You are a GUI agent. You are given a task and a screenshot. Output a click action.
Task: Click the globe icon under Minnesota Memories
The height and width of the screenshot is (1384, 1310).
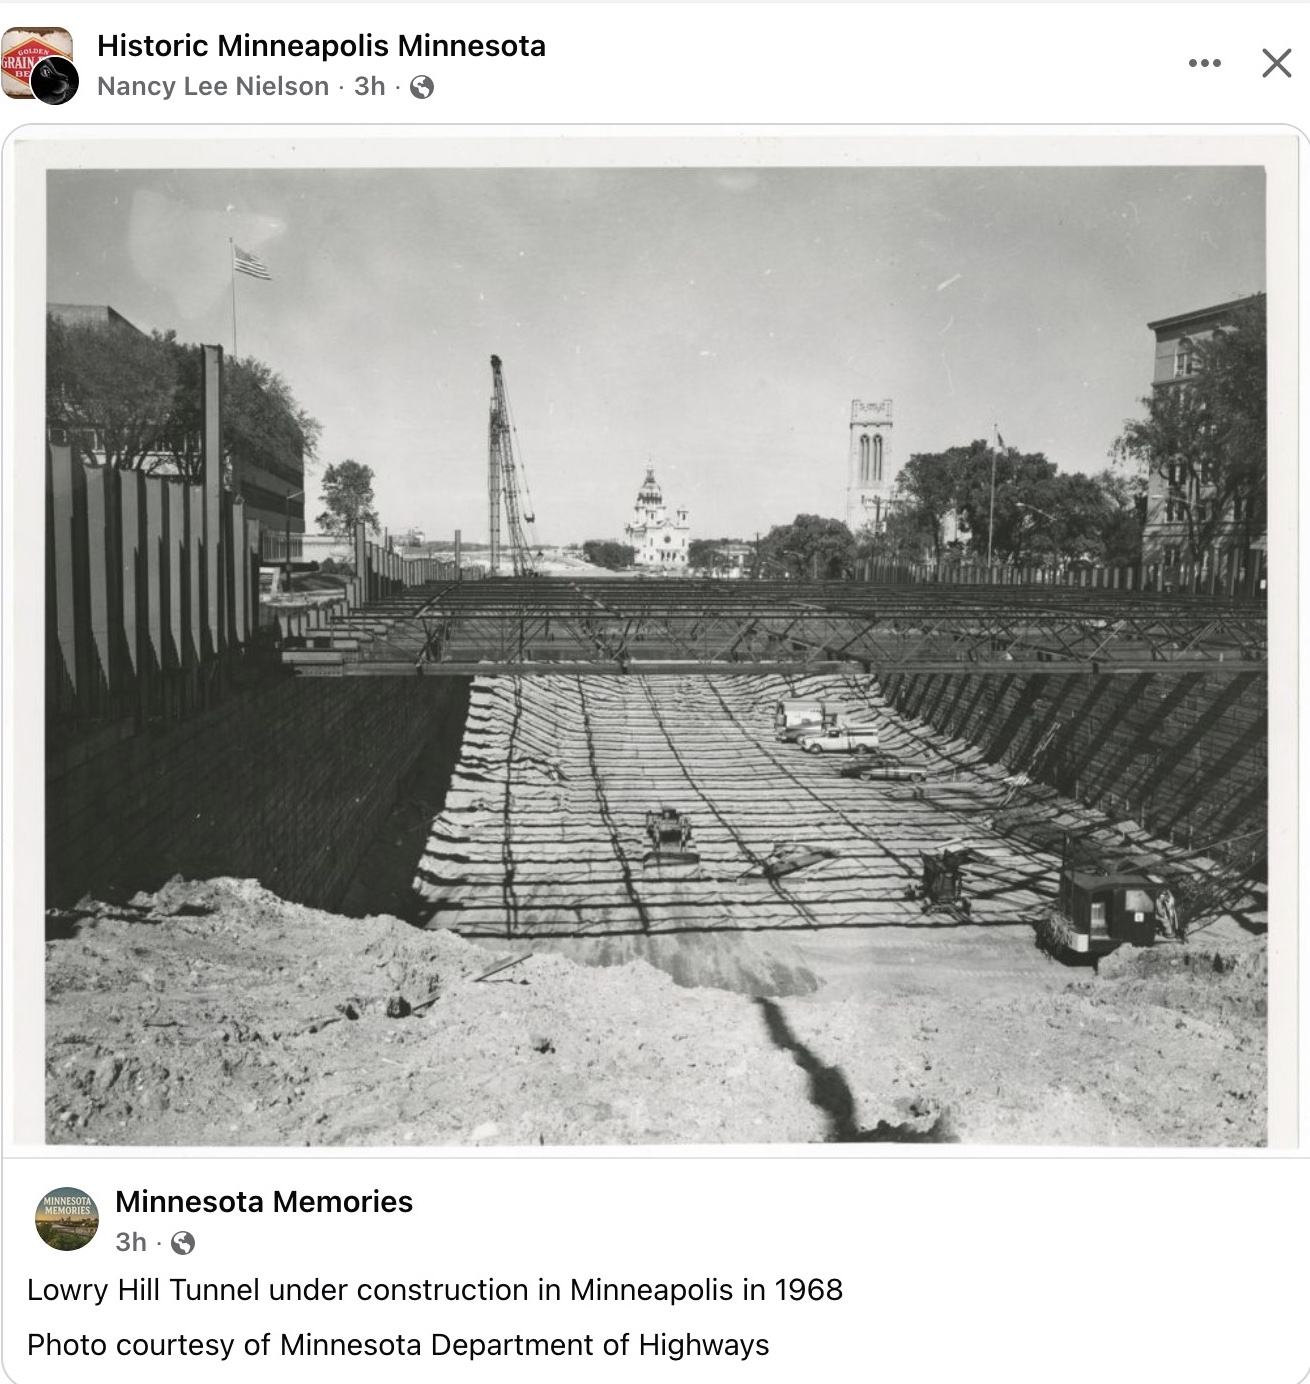click(183, 1243)
